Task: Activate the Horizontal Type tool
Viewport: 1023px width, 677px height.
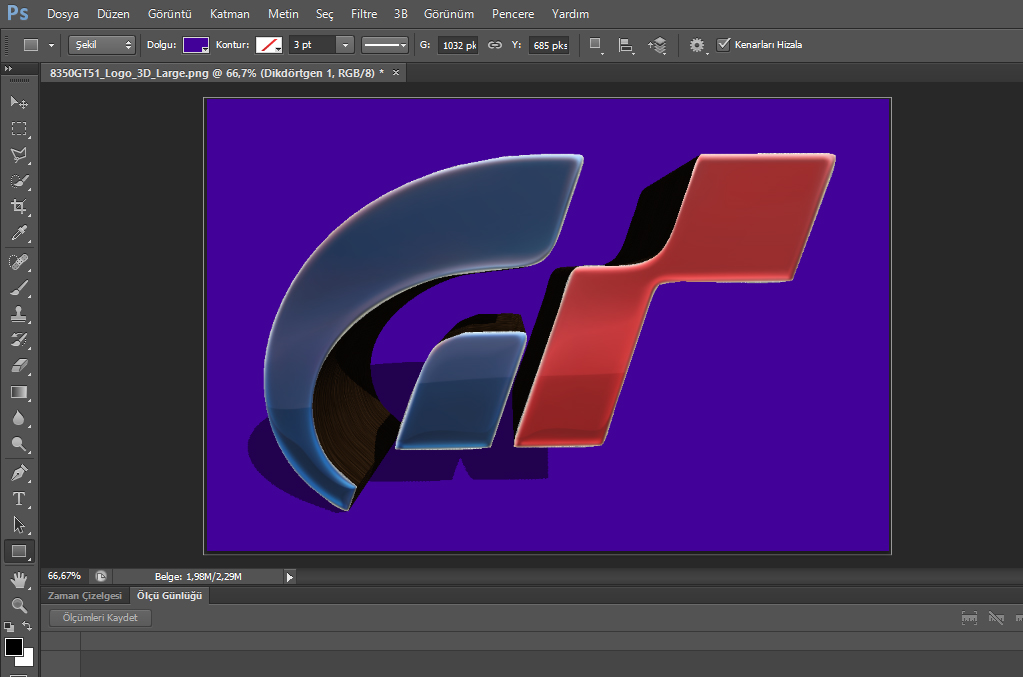Action: [x=19, y=498]
